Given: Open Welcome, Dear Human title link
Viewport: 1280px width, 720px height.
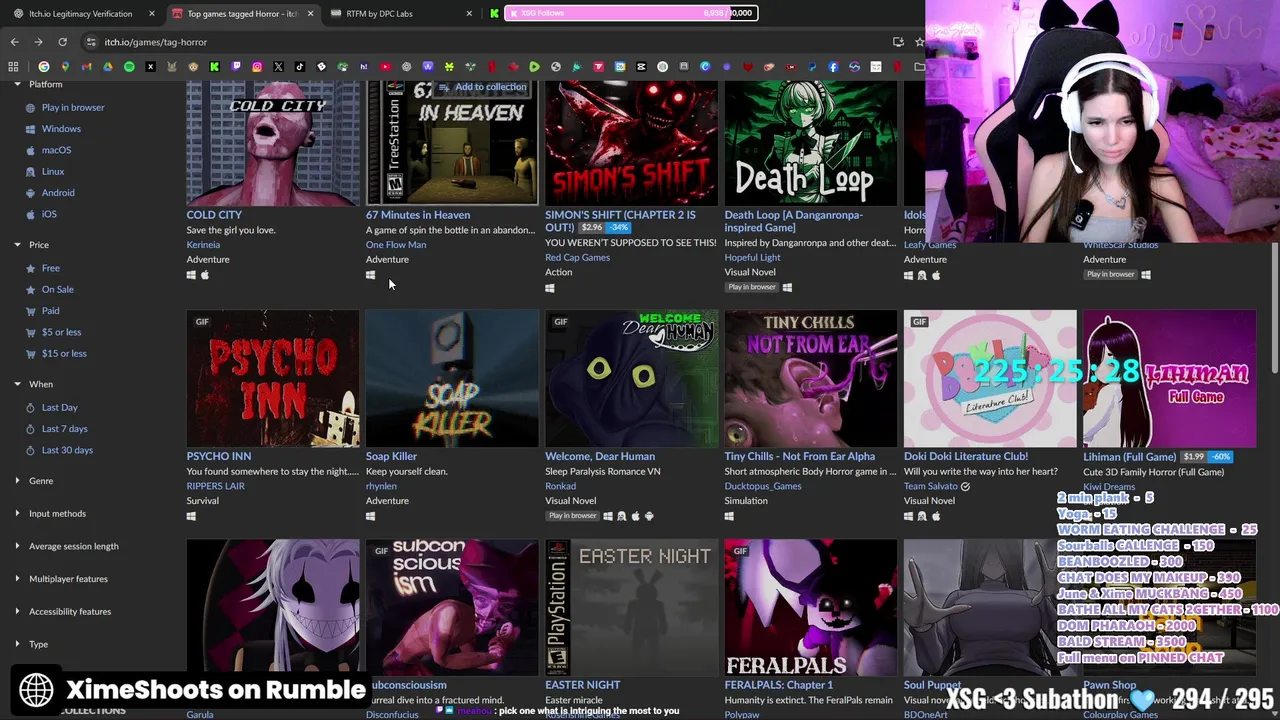Looking at the screenshot, I should 600,456.
